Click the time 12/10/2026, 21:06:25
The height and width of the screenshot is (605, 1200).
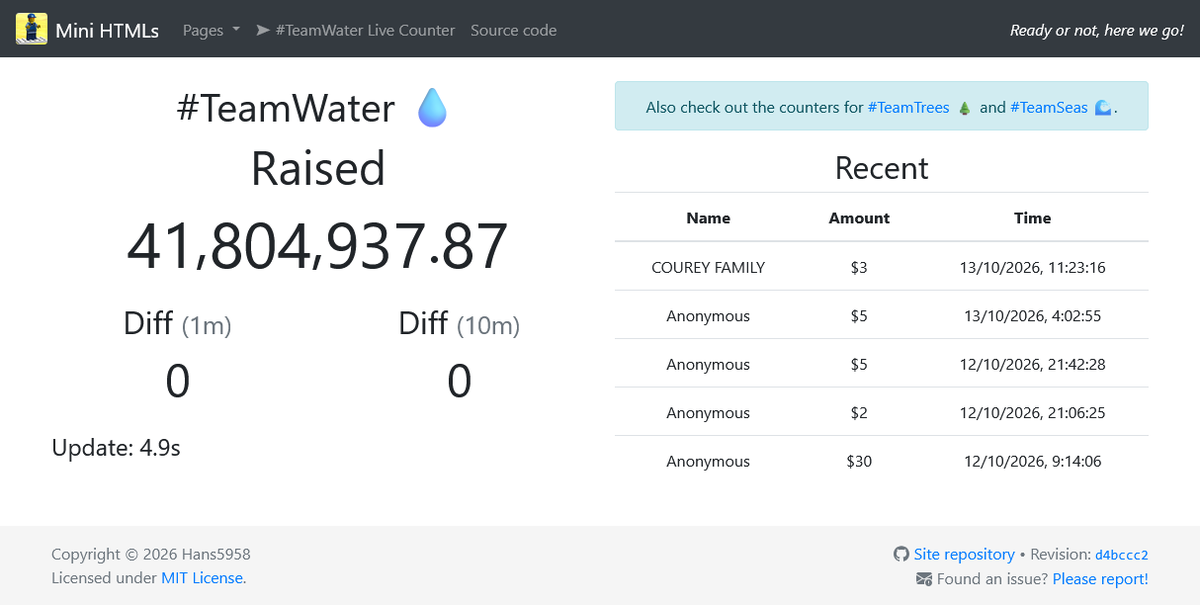[x=1032, y=413]
